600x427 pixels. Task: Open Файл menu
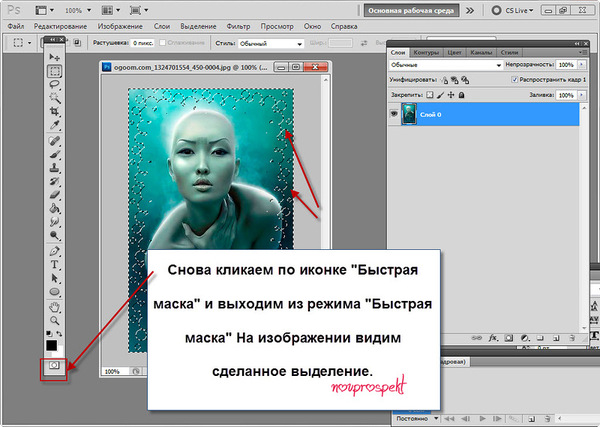point(16,26)
